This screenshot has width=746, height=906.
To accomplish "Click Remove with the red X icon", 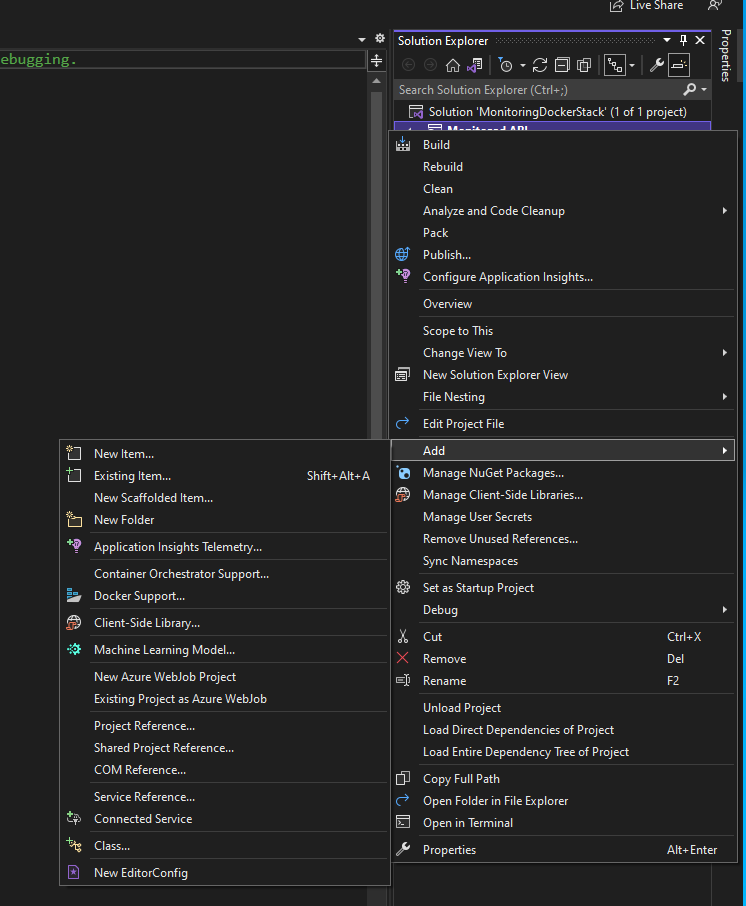I will point(563,658).
